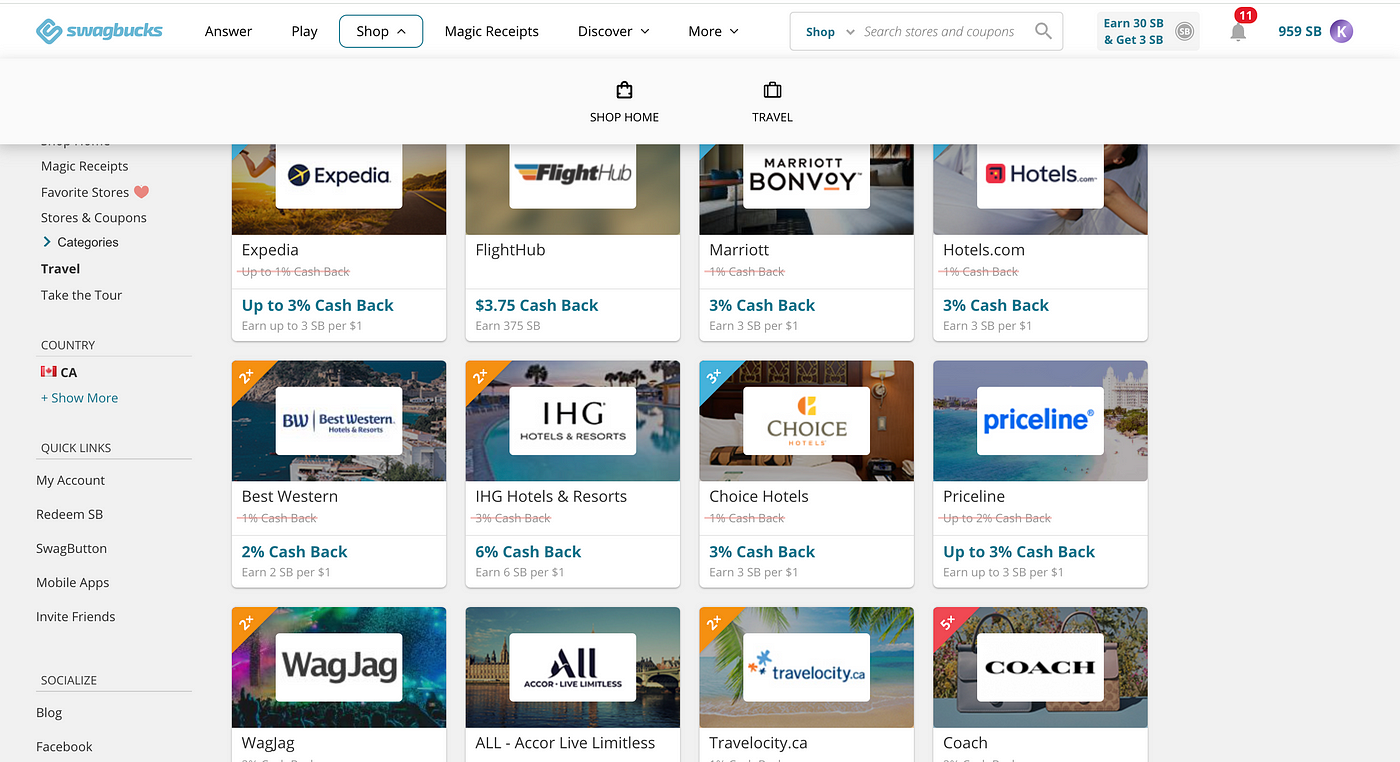Viewport: 1400px width, 762px height.
Task: Click FlightHub $3.75 Cash Back
Action: pos(537,305)
